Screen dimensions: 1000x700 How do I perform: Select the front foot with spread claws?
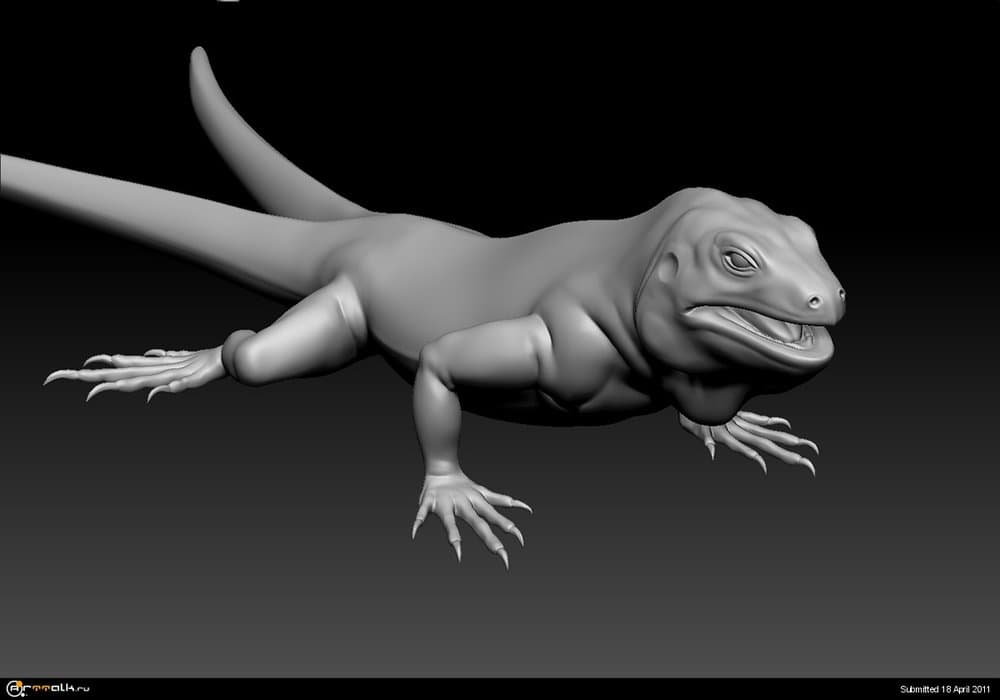coord(465,508)
